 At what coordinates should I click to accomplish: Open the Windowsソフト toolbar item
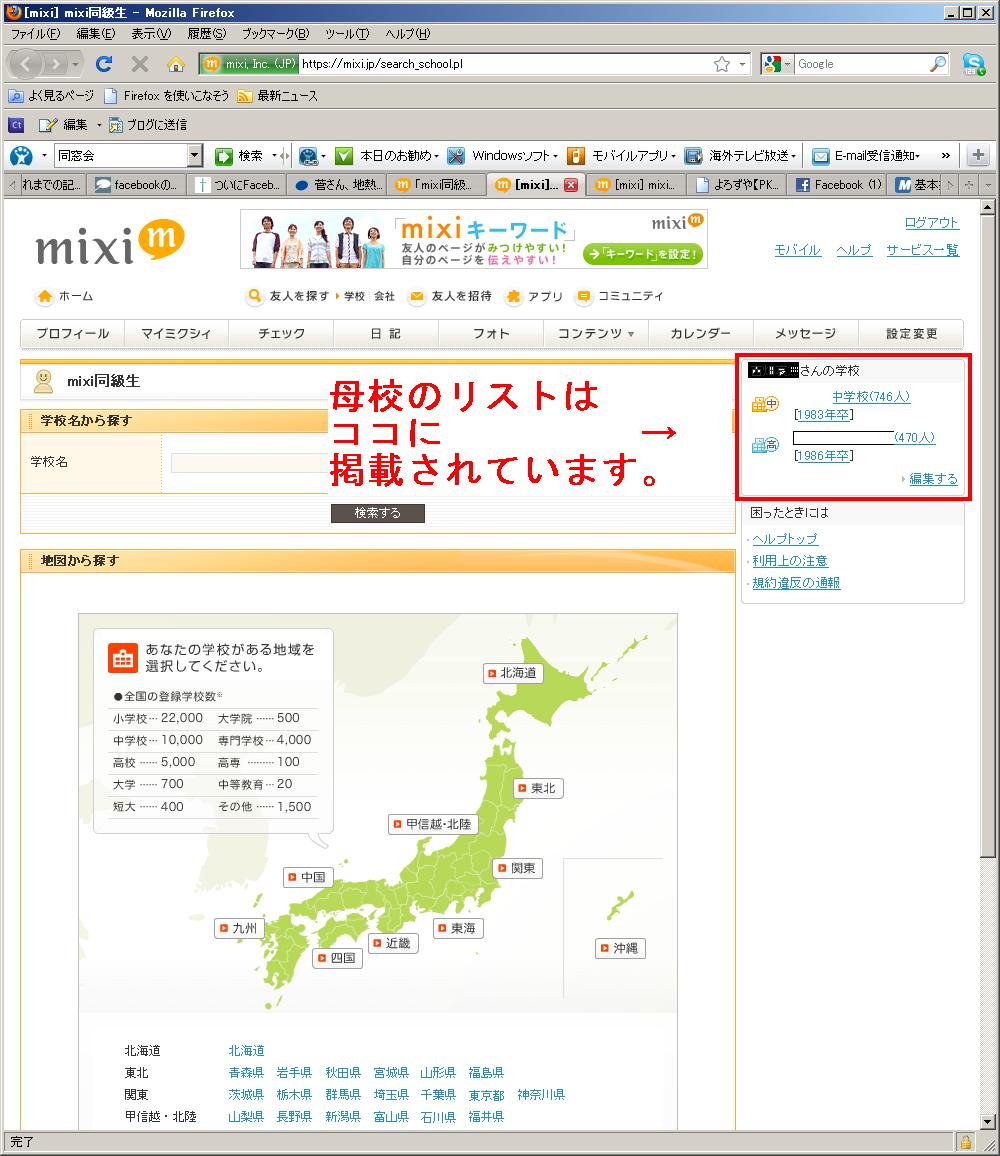pos(502,156)
